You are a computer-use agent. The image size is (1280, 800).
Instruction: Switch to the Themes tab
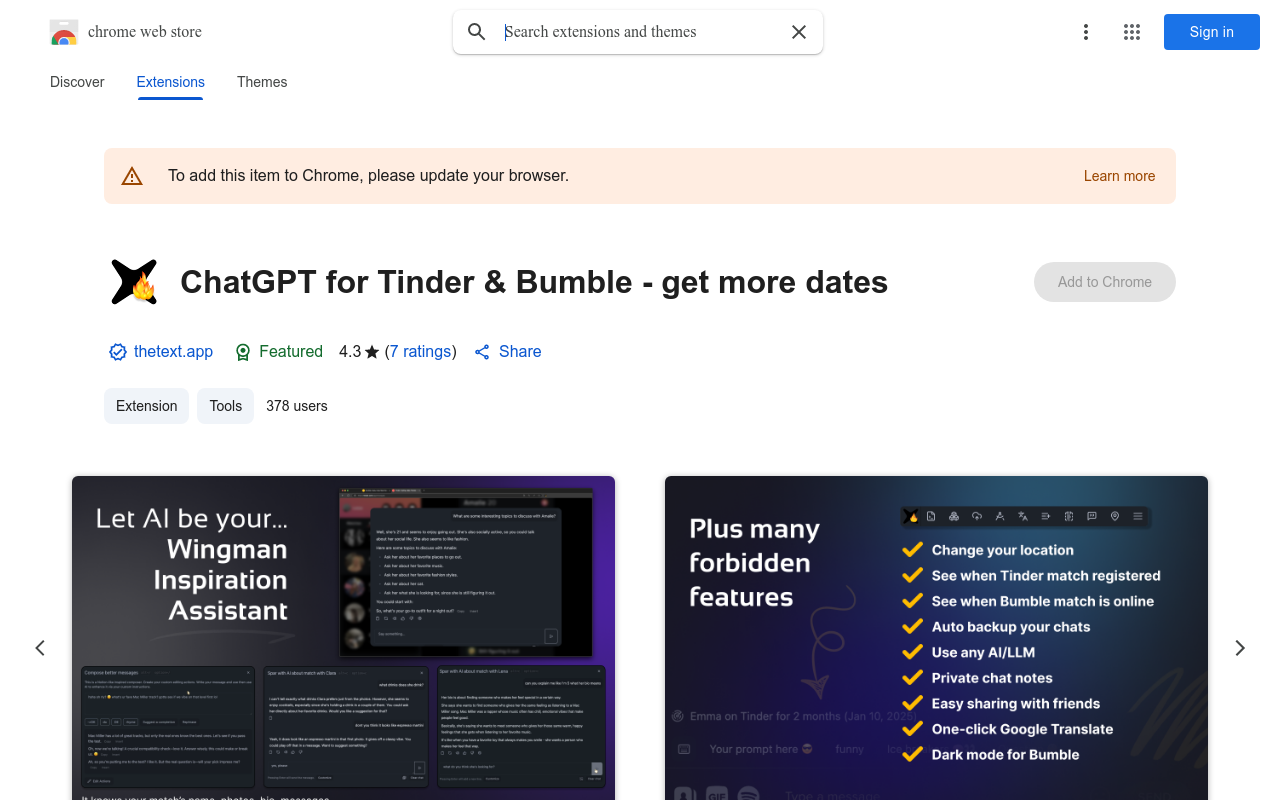coord(262,82)
